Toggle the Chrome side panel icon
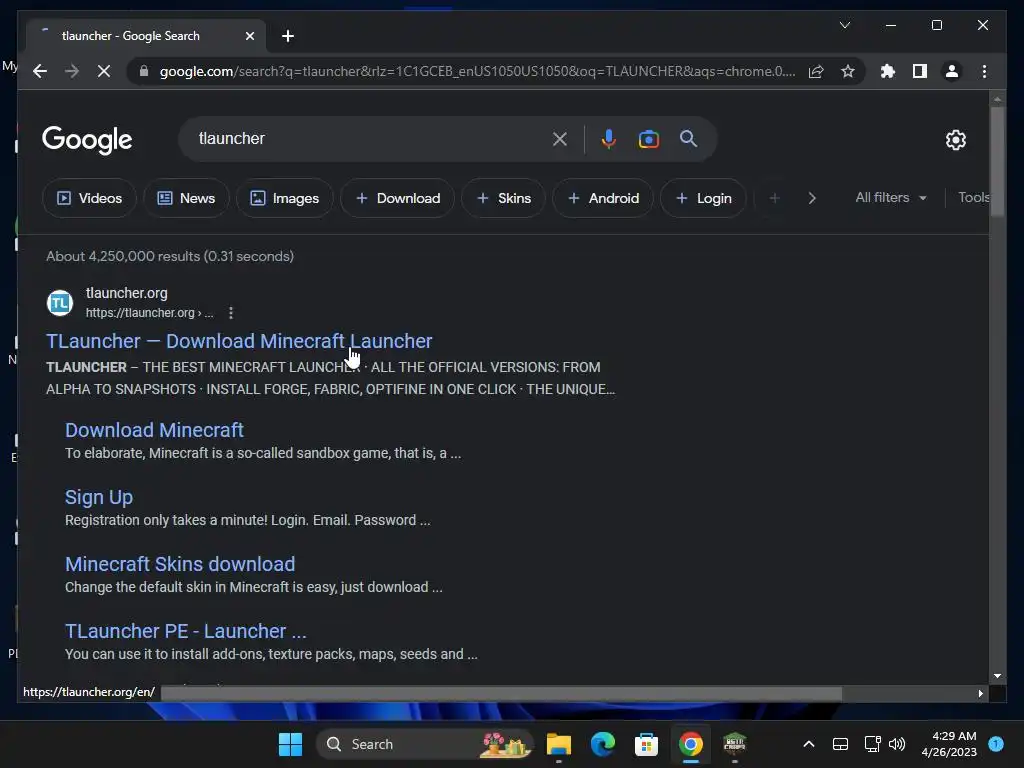 tap(920, 71)
